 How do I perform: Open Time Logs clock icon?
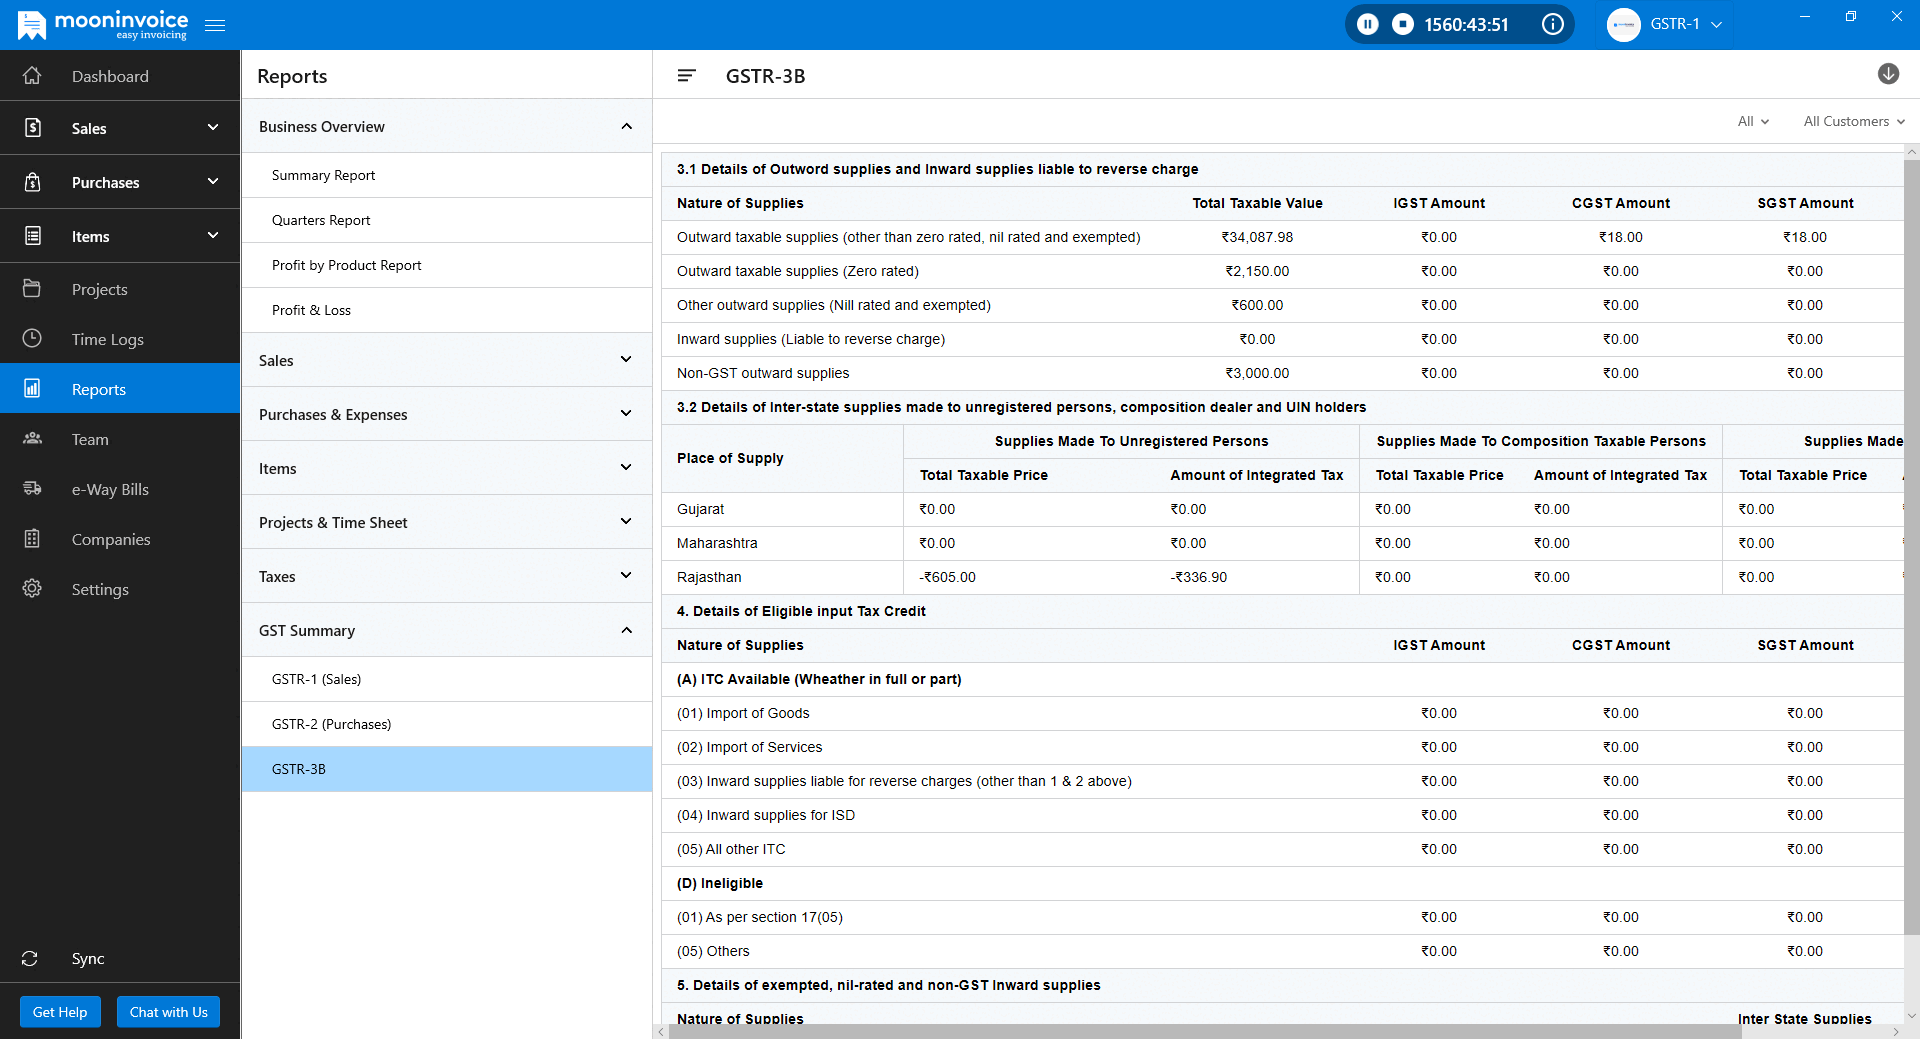32,339
